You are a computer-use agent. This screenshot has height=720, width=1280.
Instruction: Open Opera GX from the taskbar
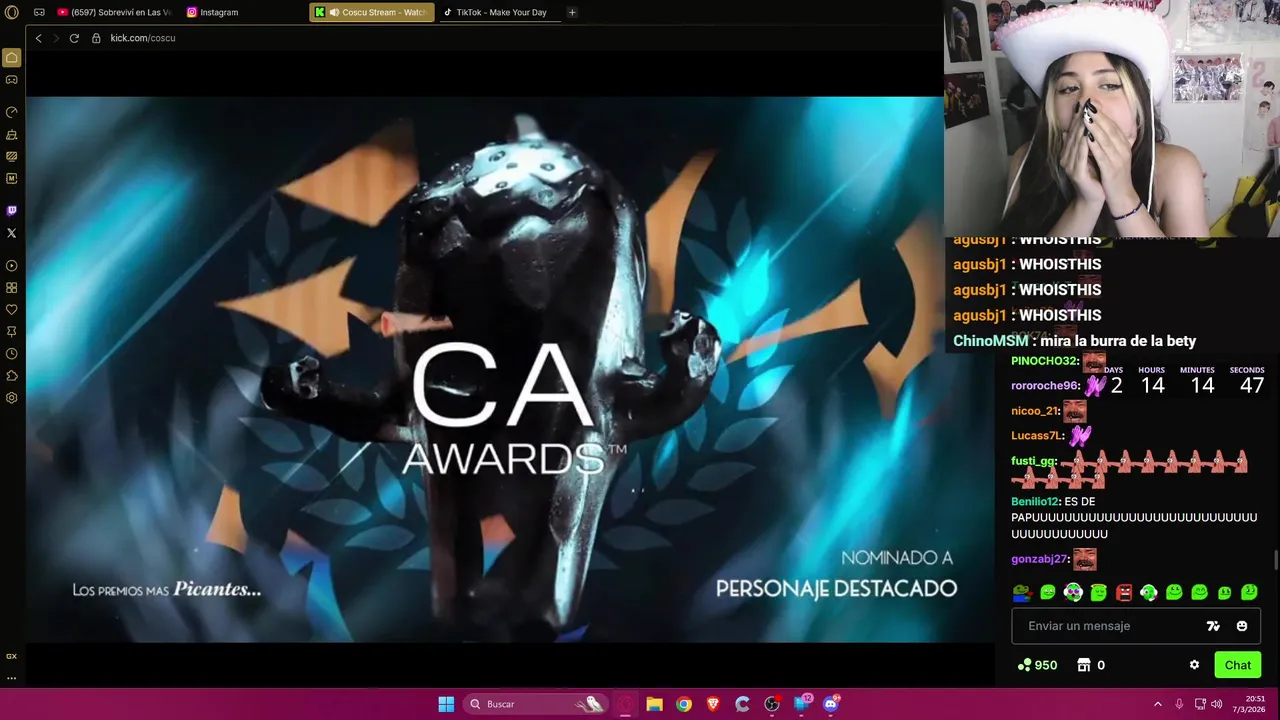pyautogui.click(x=626, y=704)
